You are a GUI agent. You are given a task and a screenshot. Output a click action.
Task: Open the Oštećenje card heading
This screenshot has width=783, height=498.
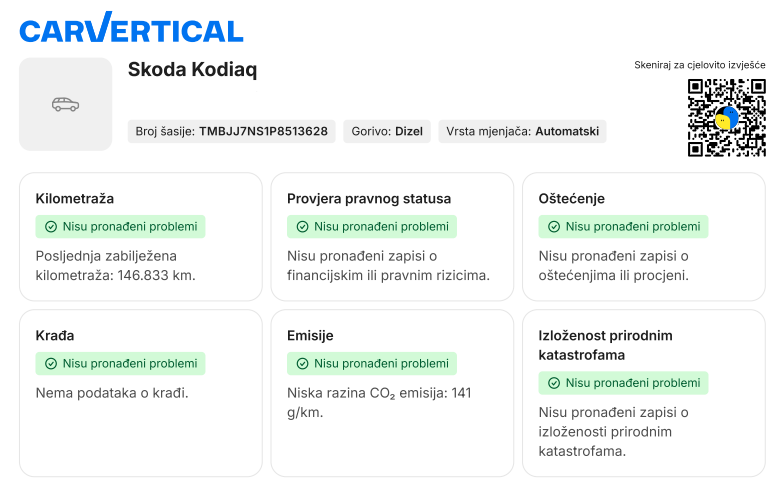571,198
